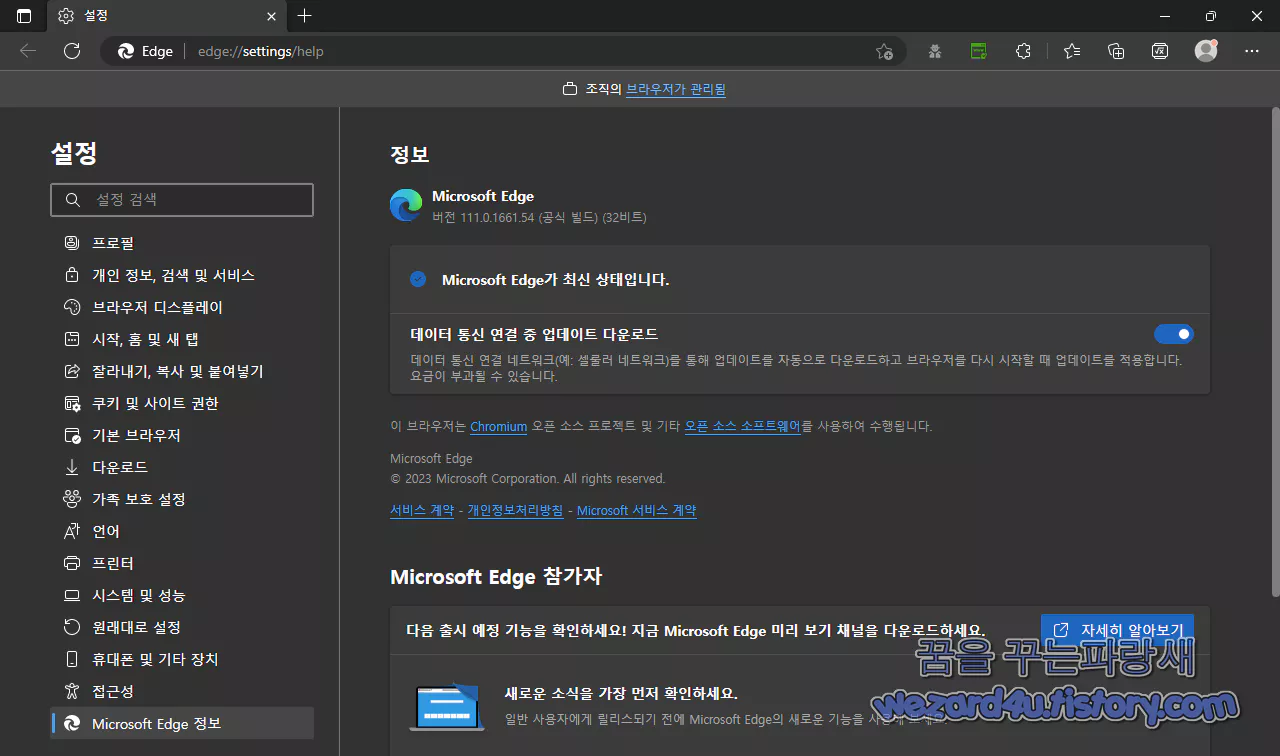This screenshot has height=756, width=1280.
Task: Refresh the settings page
Action: (72, 51)
